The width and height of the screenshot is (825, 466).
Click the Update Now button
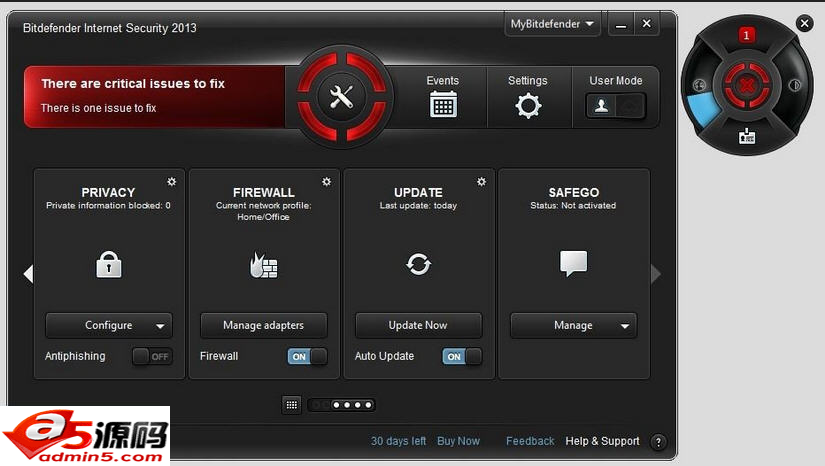[x=418, y=326]
